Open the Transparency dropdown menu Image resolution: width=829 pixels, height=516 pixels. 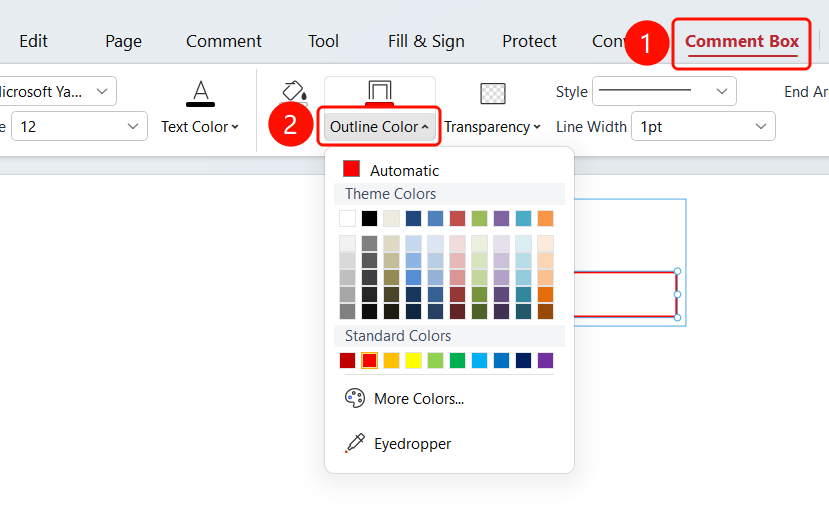[x=492, y=127]
